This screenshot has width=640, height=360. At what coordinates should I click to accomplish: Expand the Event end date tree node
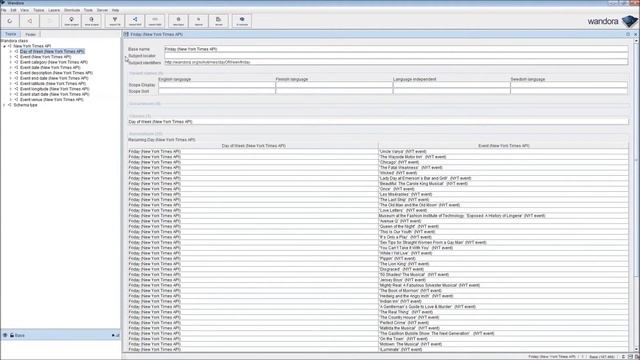tap(11, 78)
